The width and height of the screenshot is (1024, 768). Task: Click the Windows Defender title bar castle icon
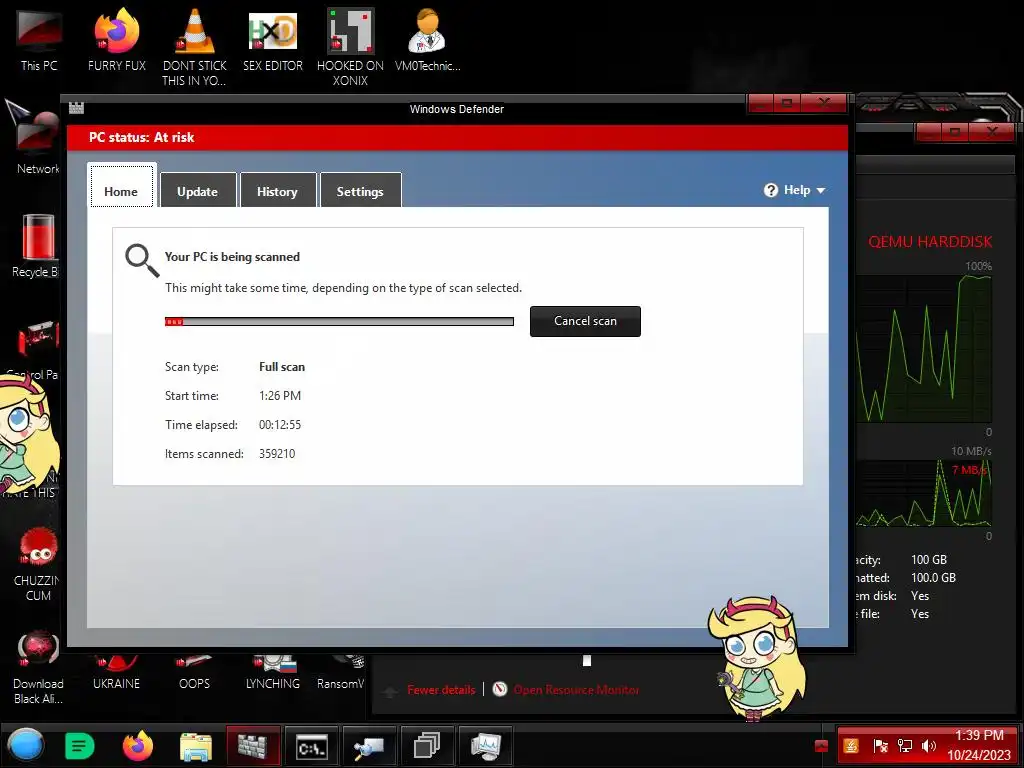[x=76, y=107]
